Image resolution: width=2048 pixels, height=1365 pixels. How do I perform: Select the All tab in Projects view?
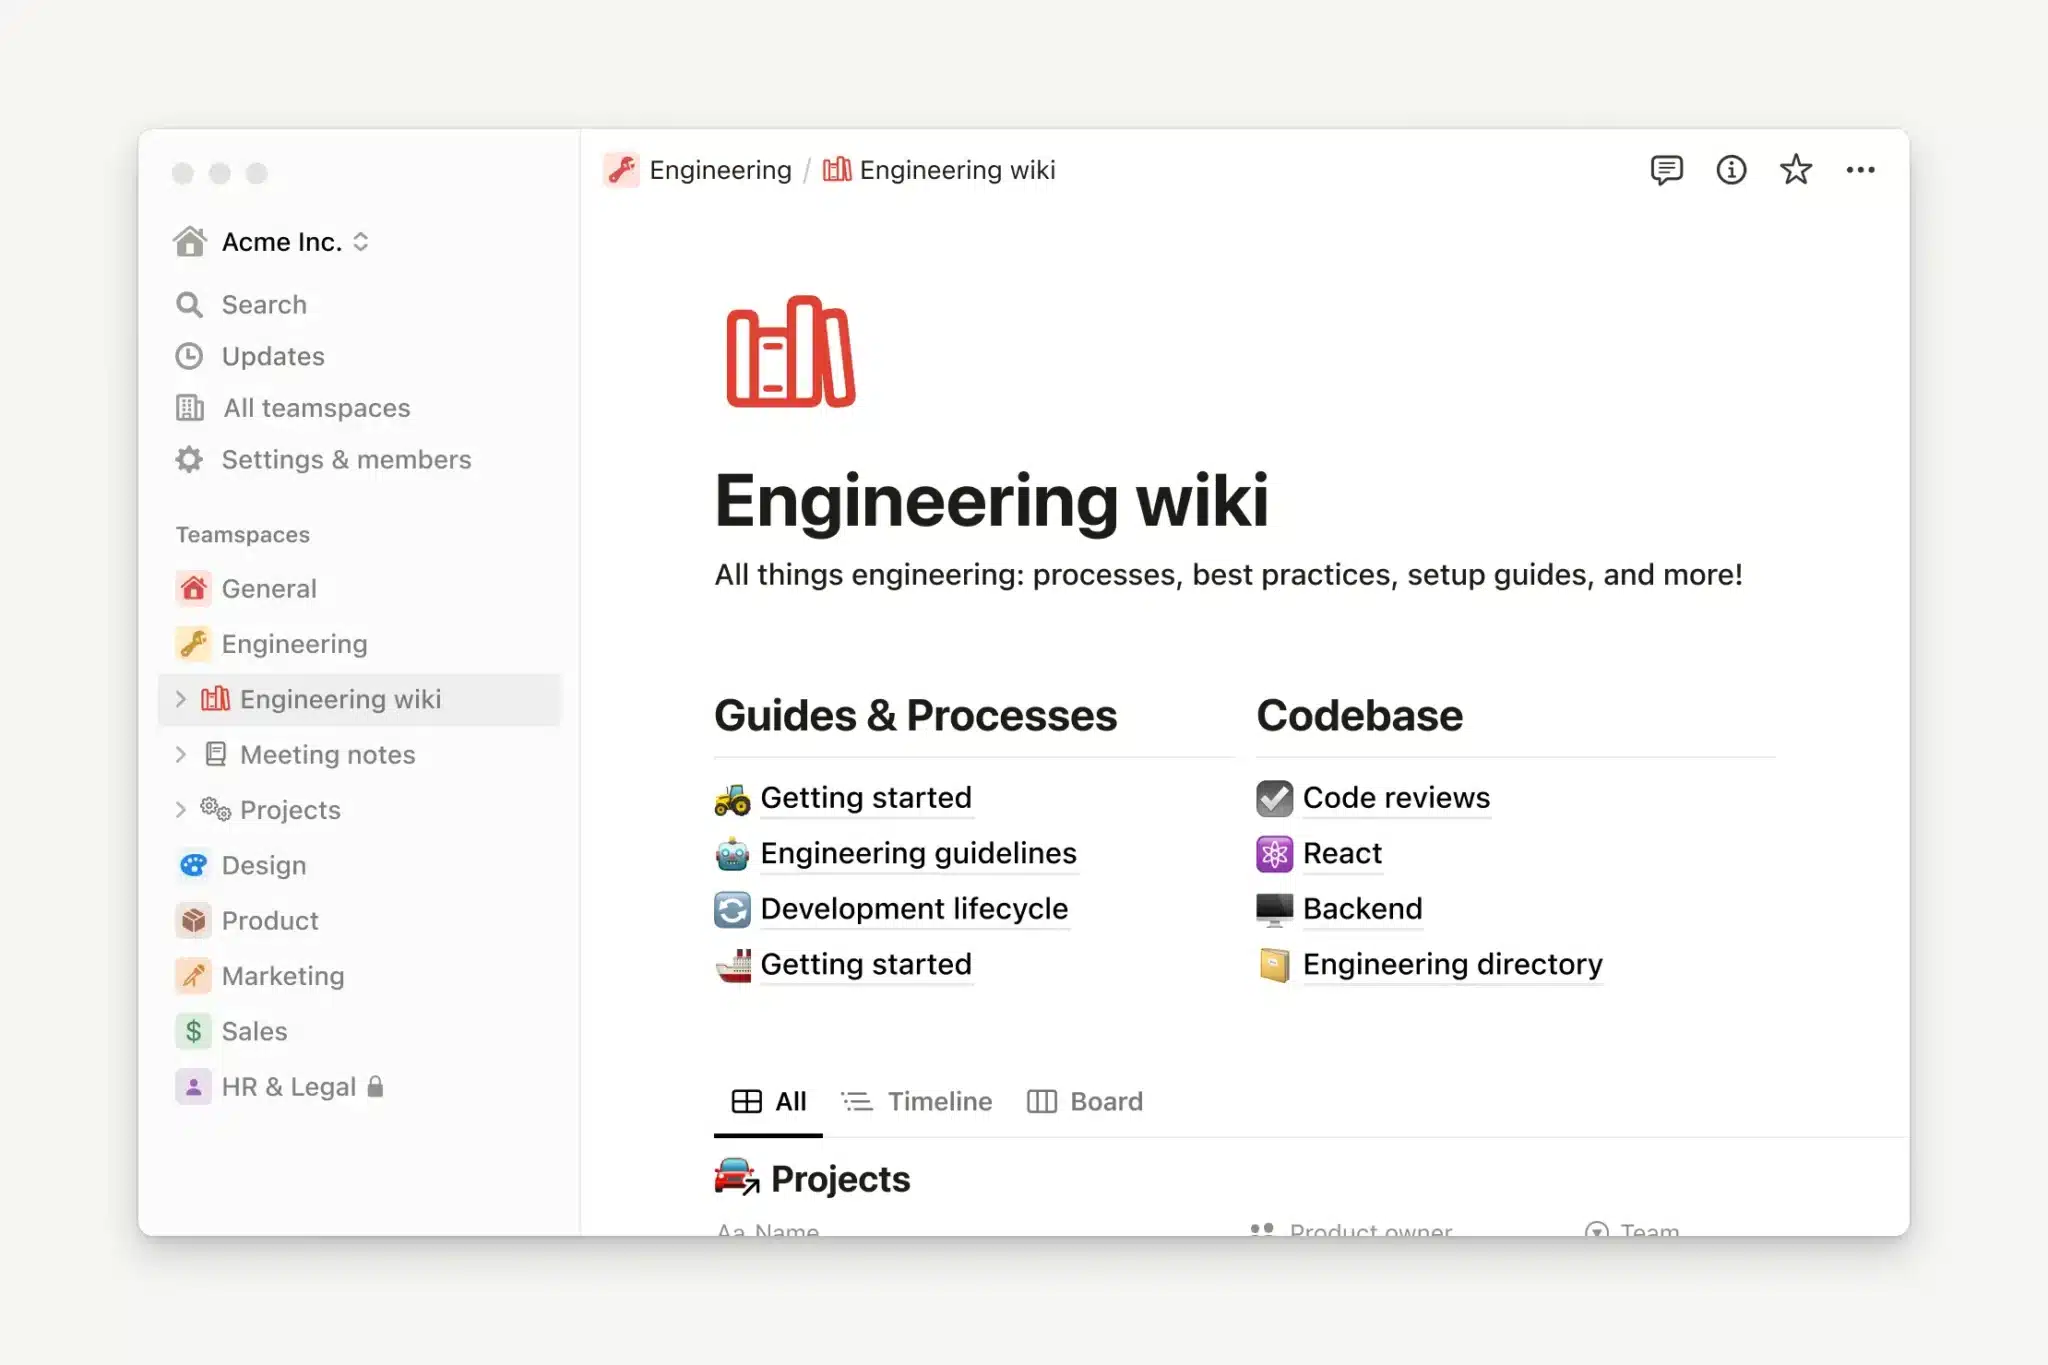click(x=770, y=1101)
